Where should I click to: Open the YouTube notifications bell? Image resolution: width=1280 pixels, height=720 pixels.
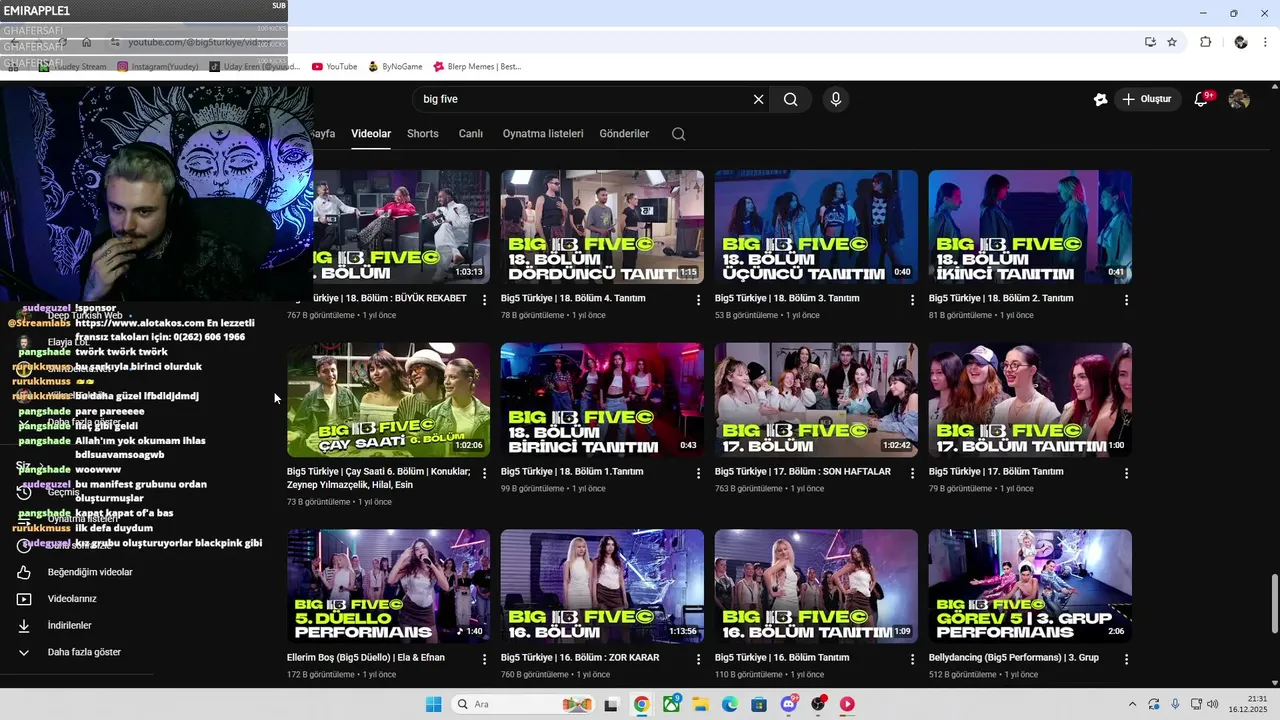(1202, 99)
